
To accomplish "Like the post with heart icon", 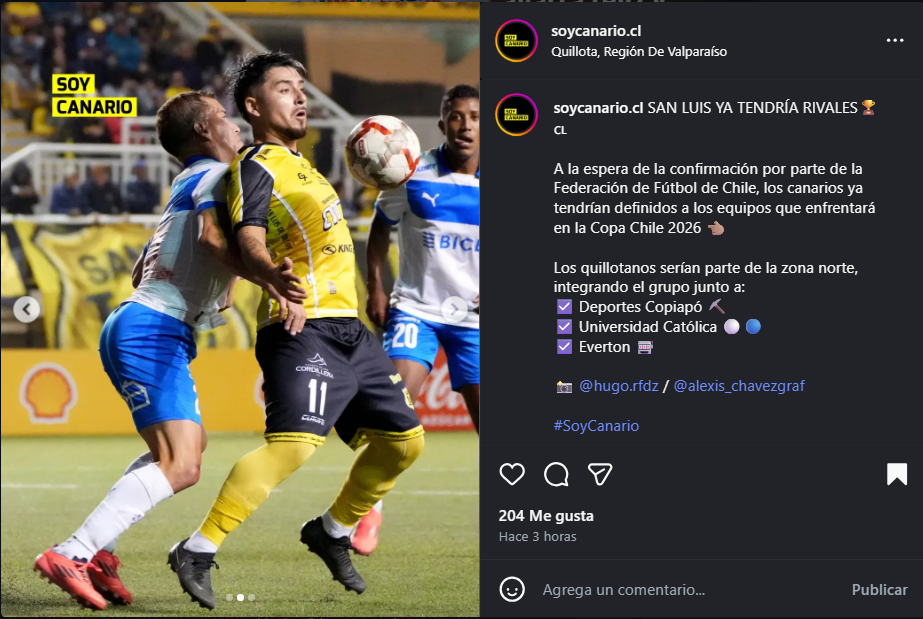I will click(512, 474).
